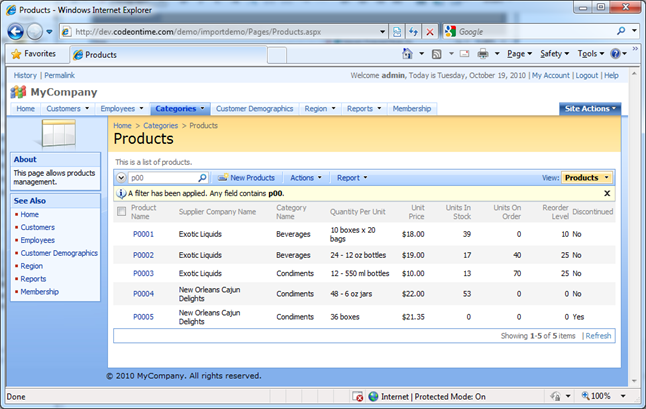The width and height of the screenshot is (646, 409).
Task: Click the Print icon in IE toolbar
Action: pos(482,53)
